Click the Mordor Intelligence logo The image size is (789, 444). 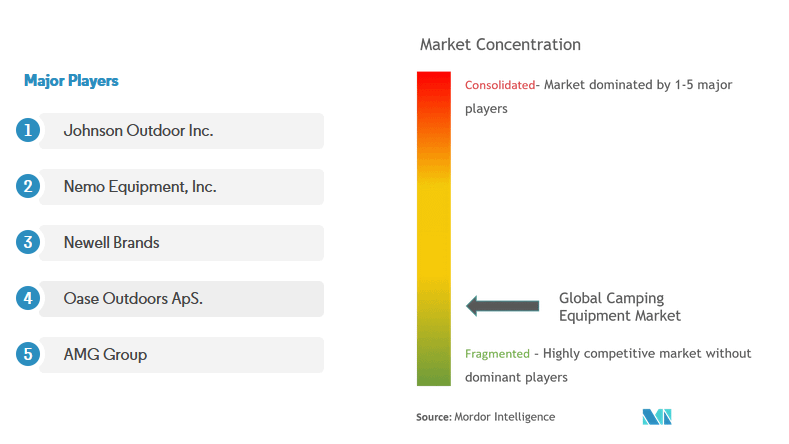point(657,416)
